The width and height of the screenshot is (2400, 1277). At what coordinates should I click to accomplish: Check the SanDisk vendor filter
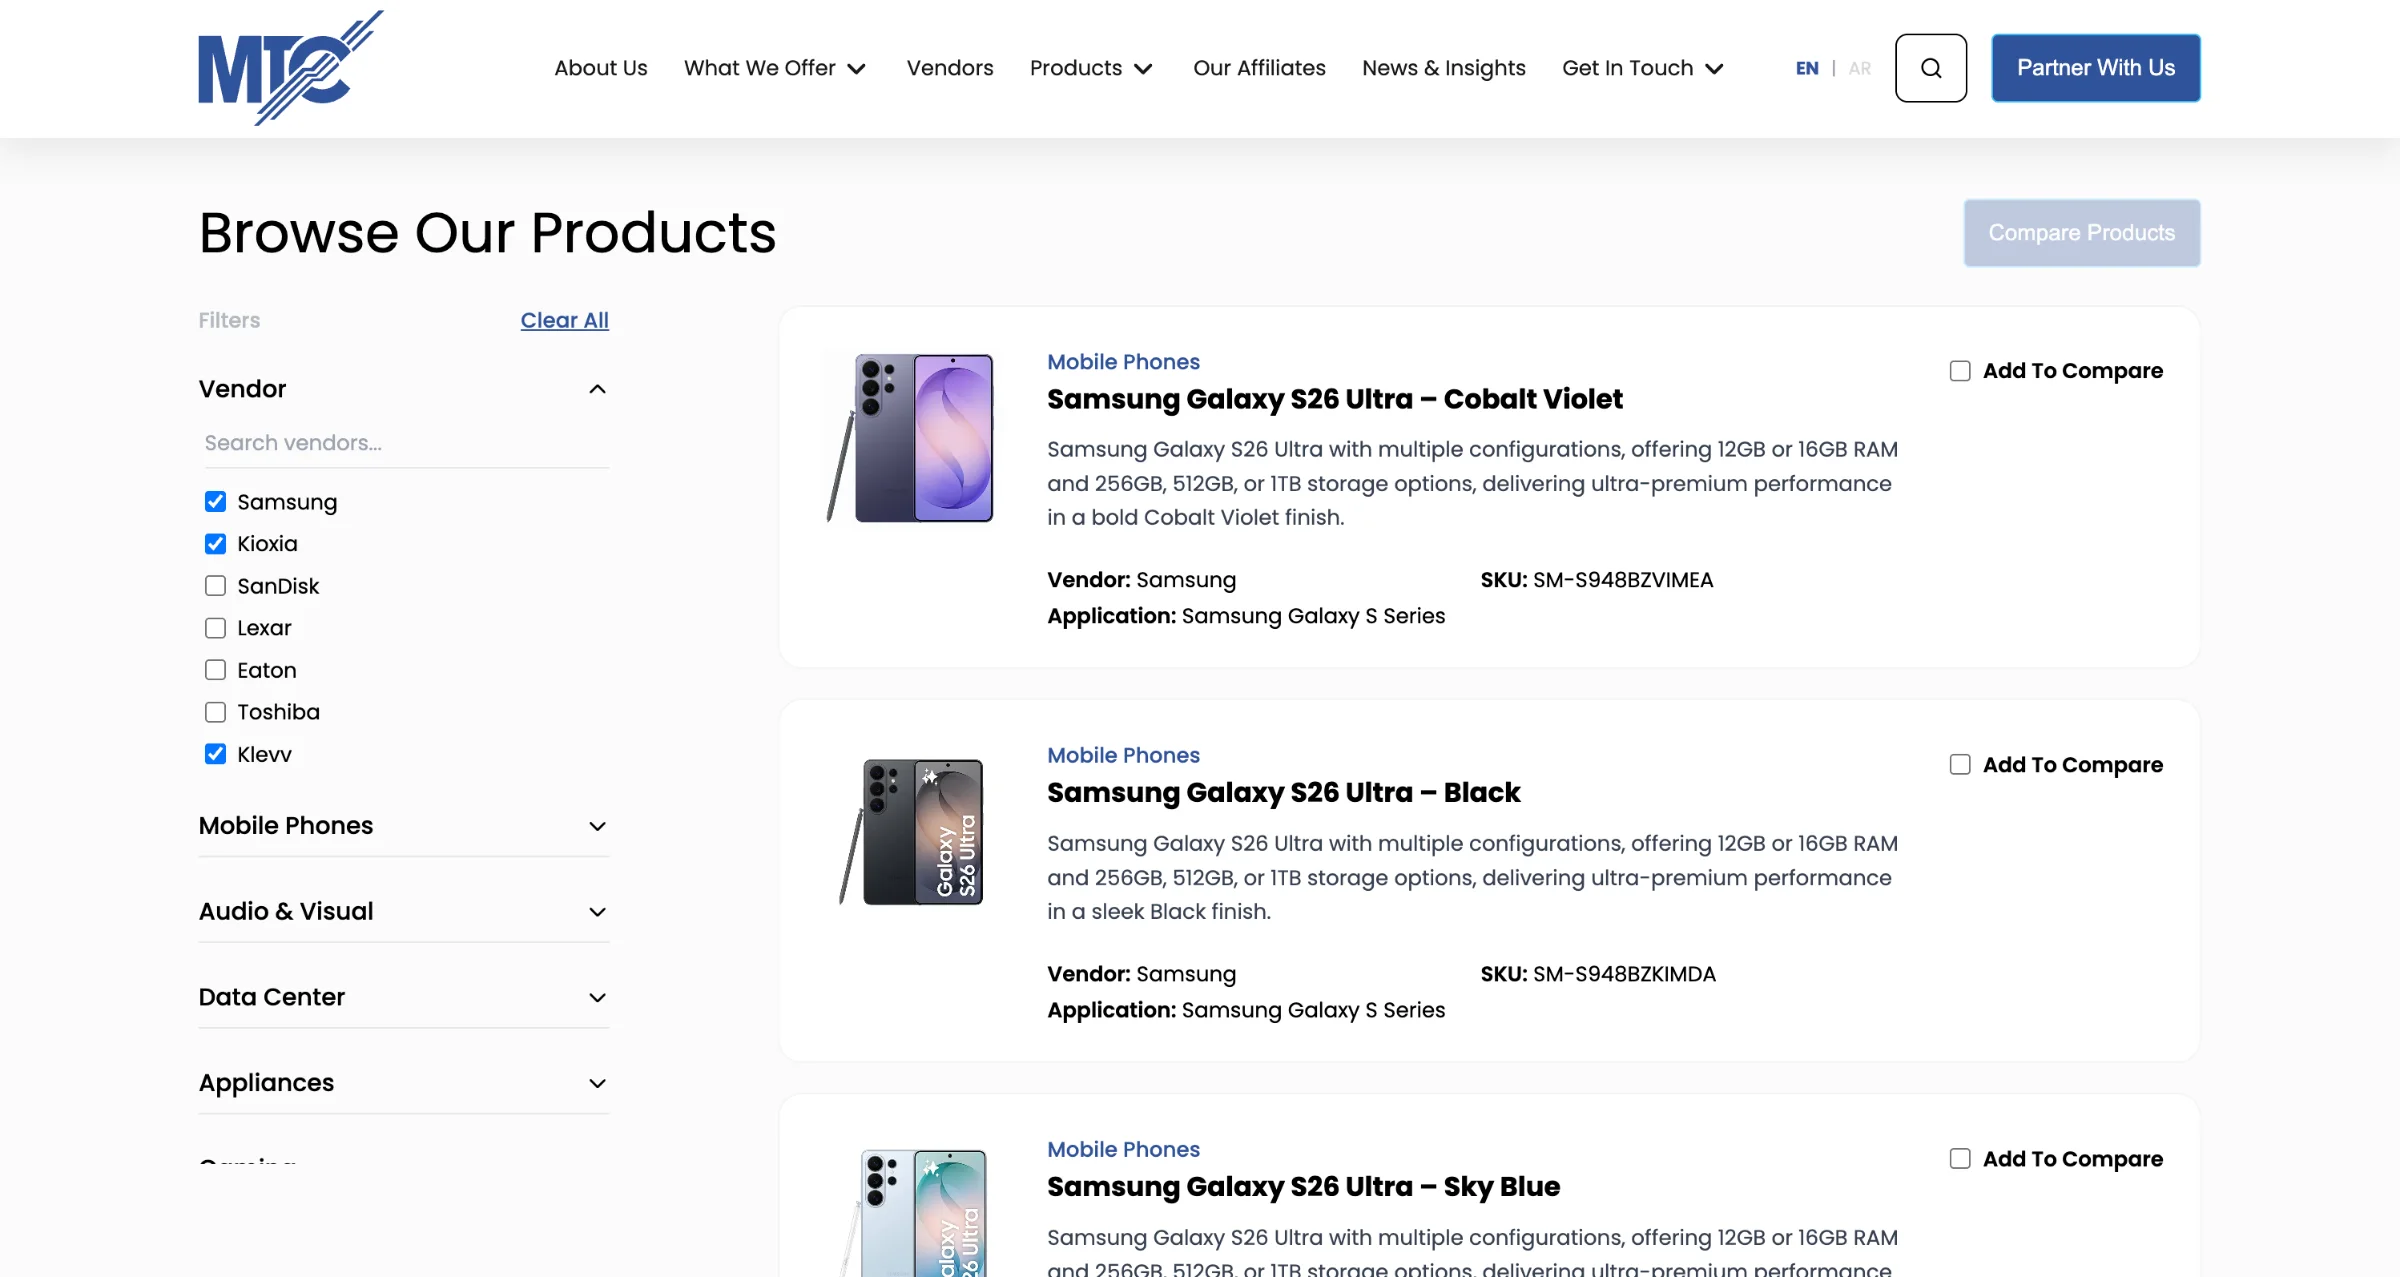[215, 585]
